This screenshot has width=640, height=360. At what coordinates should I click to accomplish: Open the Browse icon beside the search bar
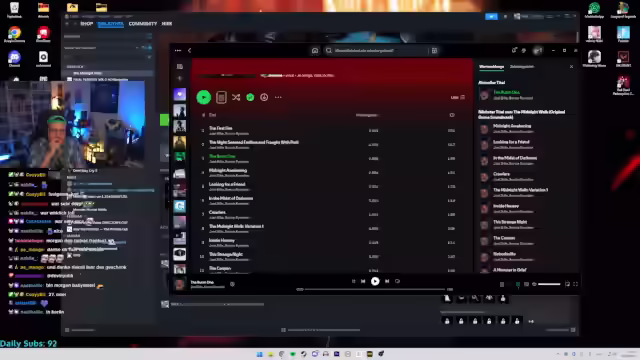click(434, 51)
